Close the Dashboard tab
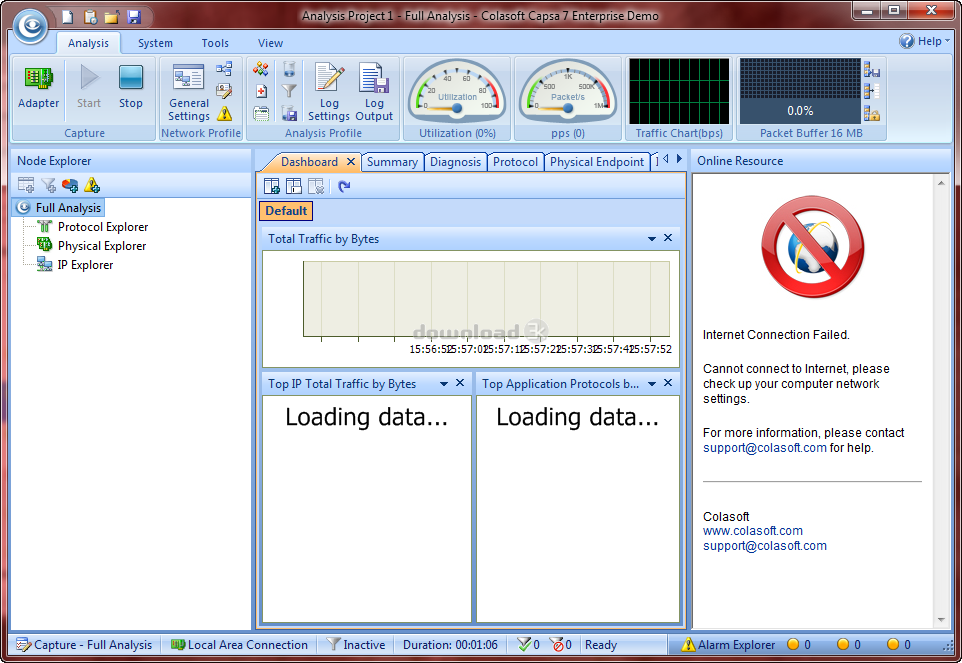 (351, 162)
